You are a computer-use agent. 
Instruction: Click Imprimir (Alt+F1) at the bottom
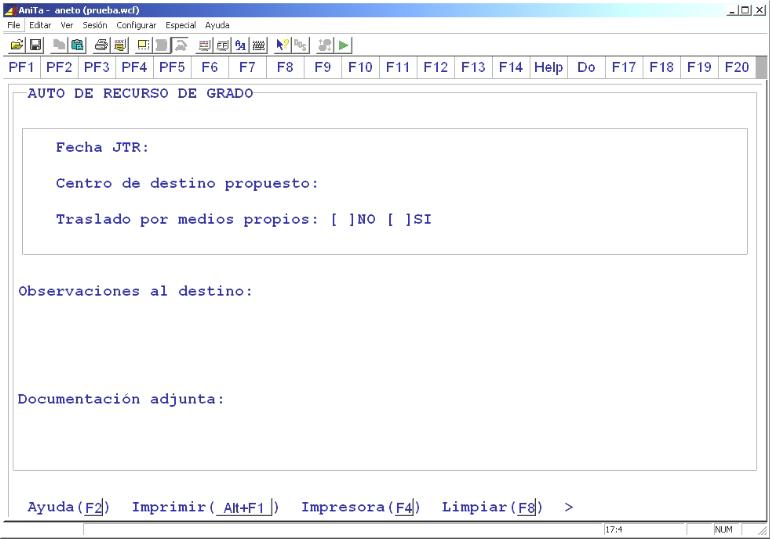pyautogui.click(x=206, y=508)
